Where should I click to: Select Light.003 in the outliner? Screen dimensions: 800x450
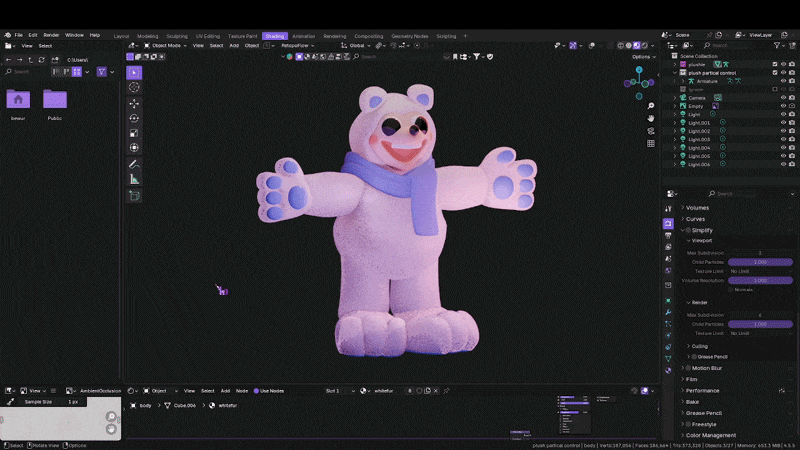(699, 139)
